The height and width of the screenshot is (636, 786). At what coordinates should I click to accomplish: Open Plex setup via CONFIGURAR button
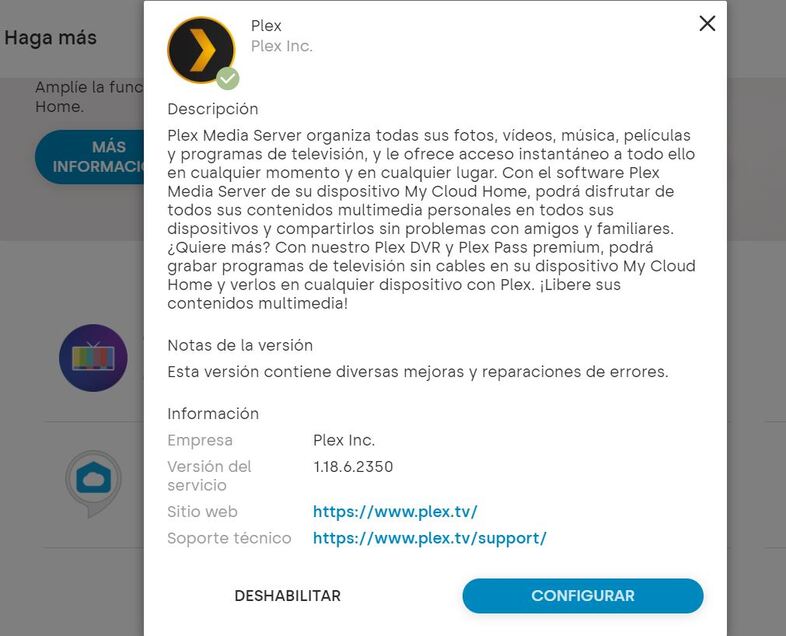(582, 595)
